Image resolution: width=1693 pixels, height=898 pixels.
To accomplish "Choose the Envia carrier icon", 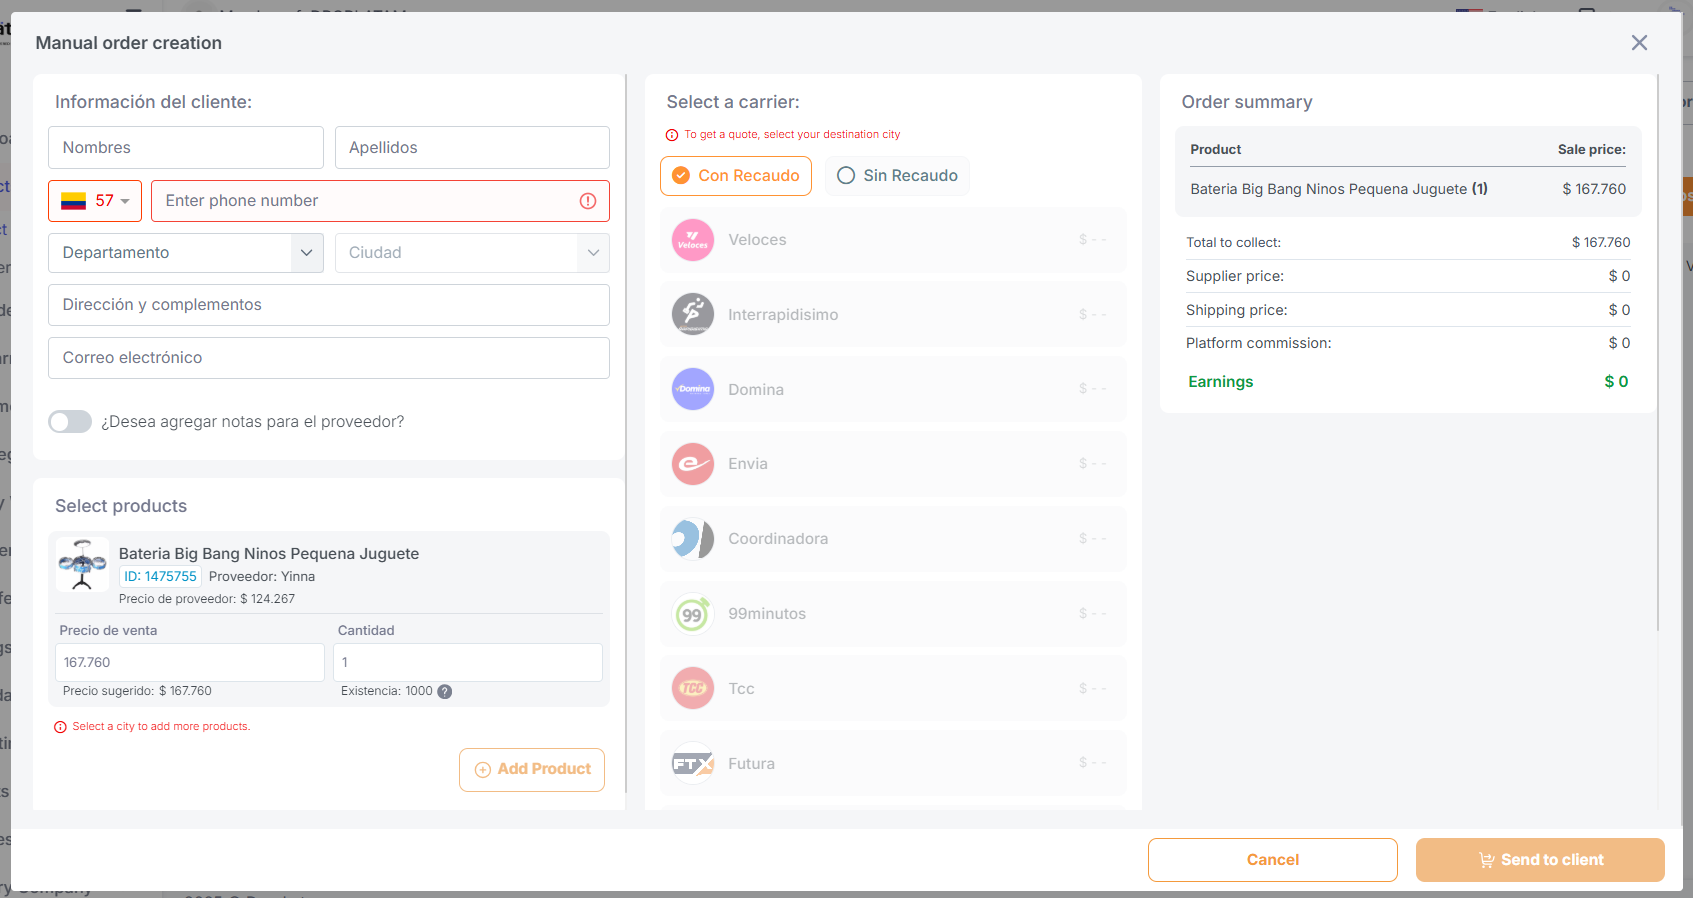I will (x=692, y=464).
